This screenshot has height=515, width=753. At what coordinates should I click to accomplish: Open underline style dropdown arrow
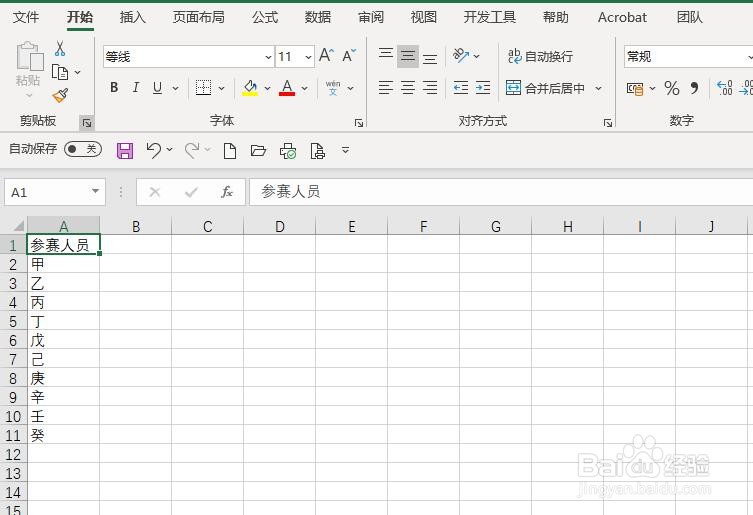point(175,88)
